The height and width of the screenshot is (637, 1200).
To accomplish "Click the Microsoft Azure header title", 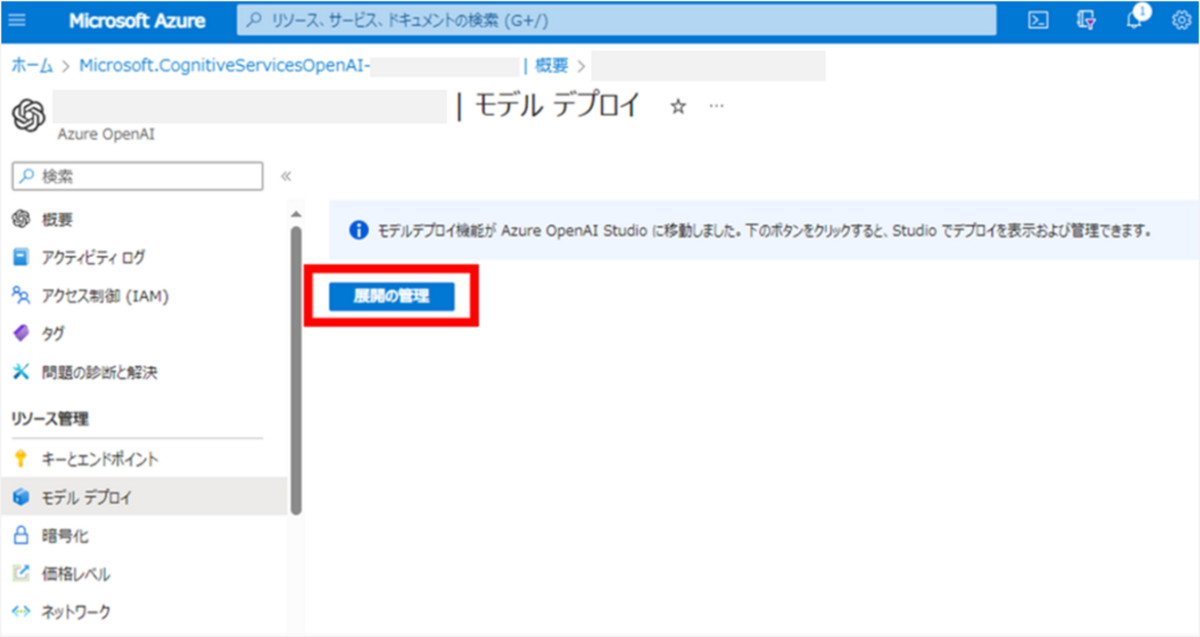I will pos(138,21).
